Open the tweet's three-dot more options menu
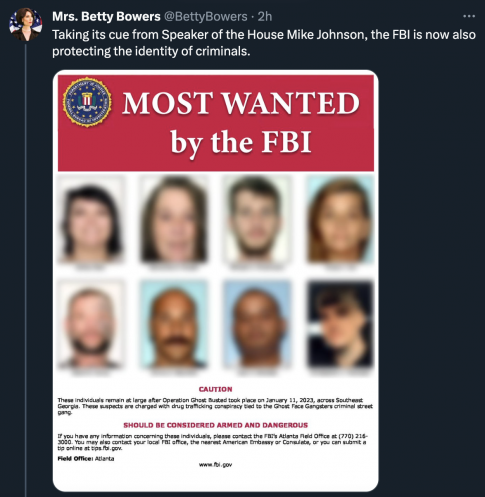485x497 pixels. pyautogui.click(x=469, y=16)
